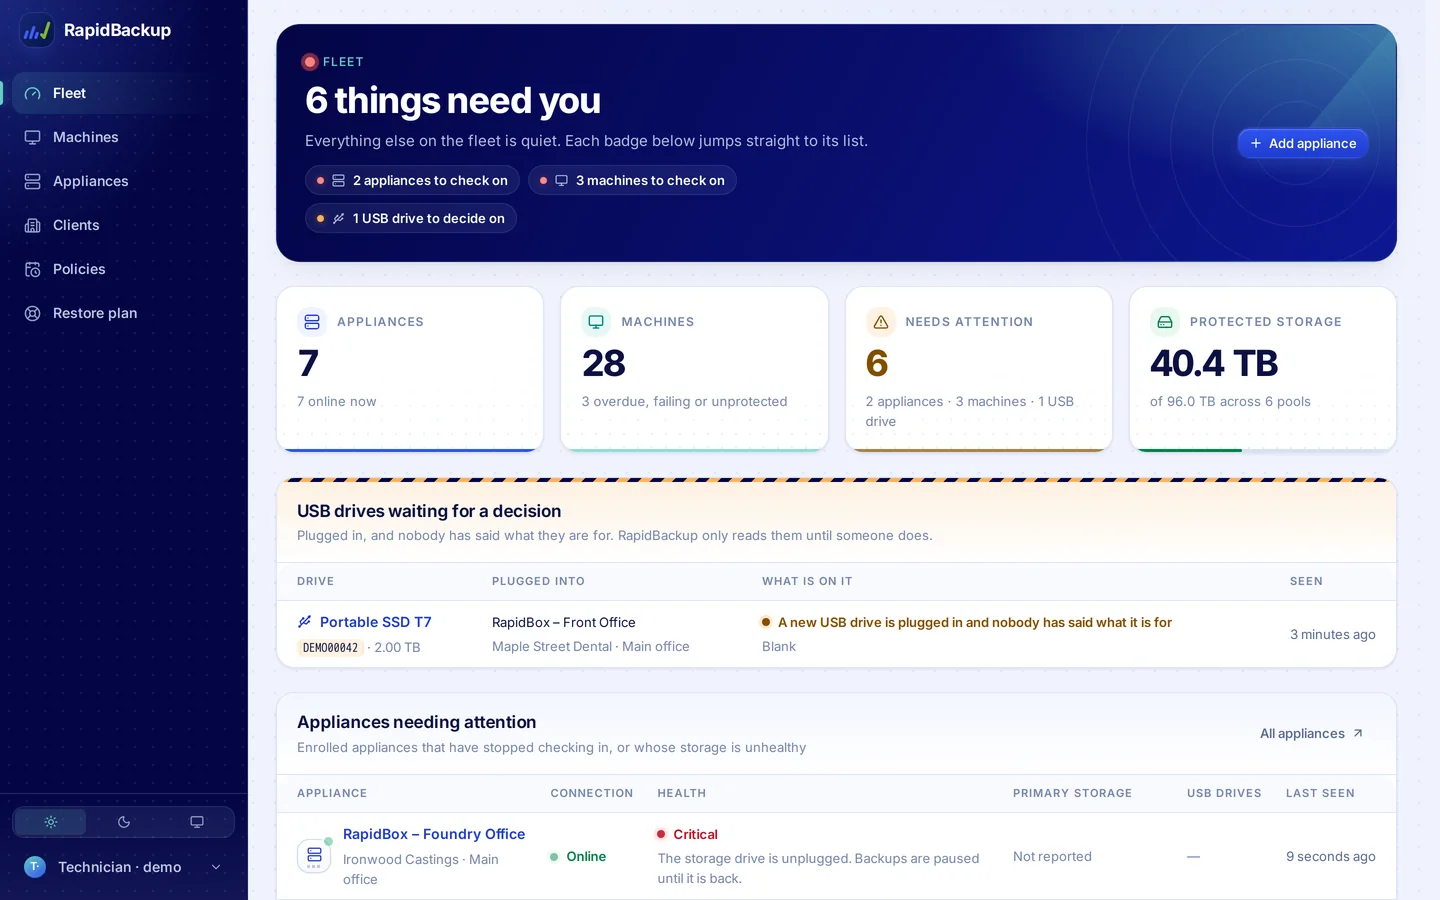This screenshot has height=900, width=1440.
Task: Click the Online connection status
Action: click(578, 856)
